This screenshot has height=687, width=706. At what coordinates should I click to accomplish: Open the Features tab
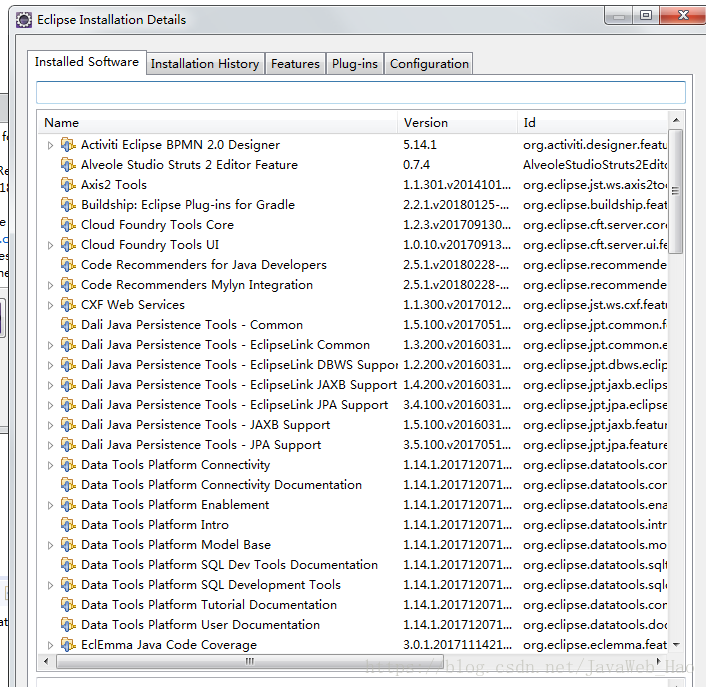coord(295,63)
